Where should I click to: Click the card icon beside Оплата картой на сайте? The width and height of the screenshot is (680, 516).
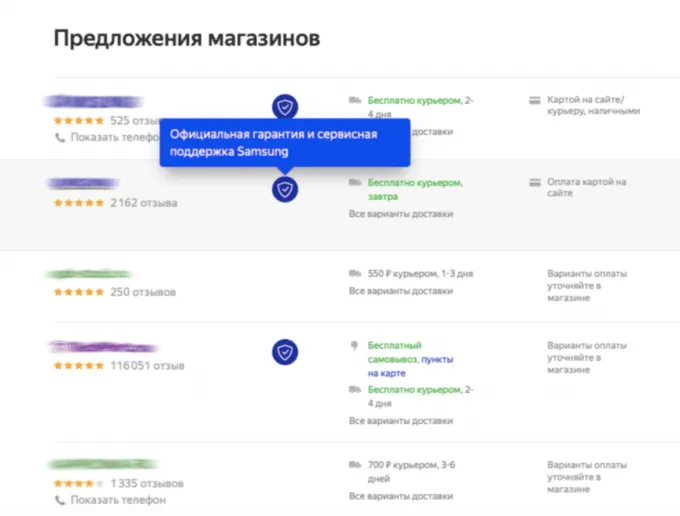coord(534,183)
